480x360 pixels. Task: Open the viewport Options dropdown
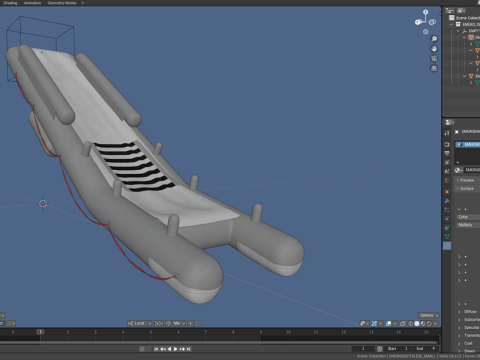point(429,315)
